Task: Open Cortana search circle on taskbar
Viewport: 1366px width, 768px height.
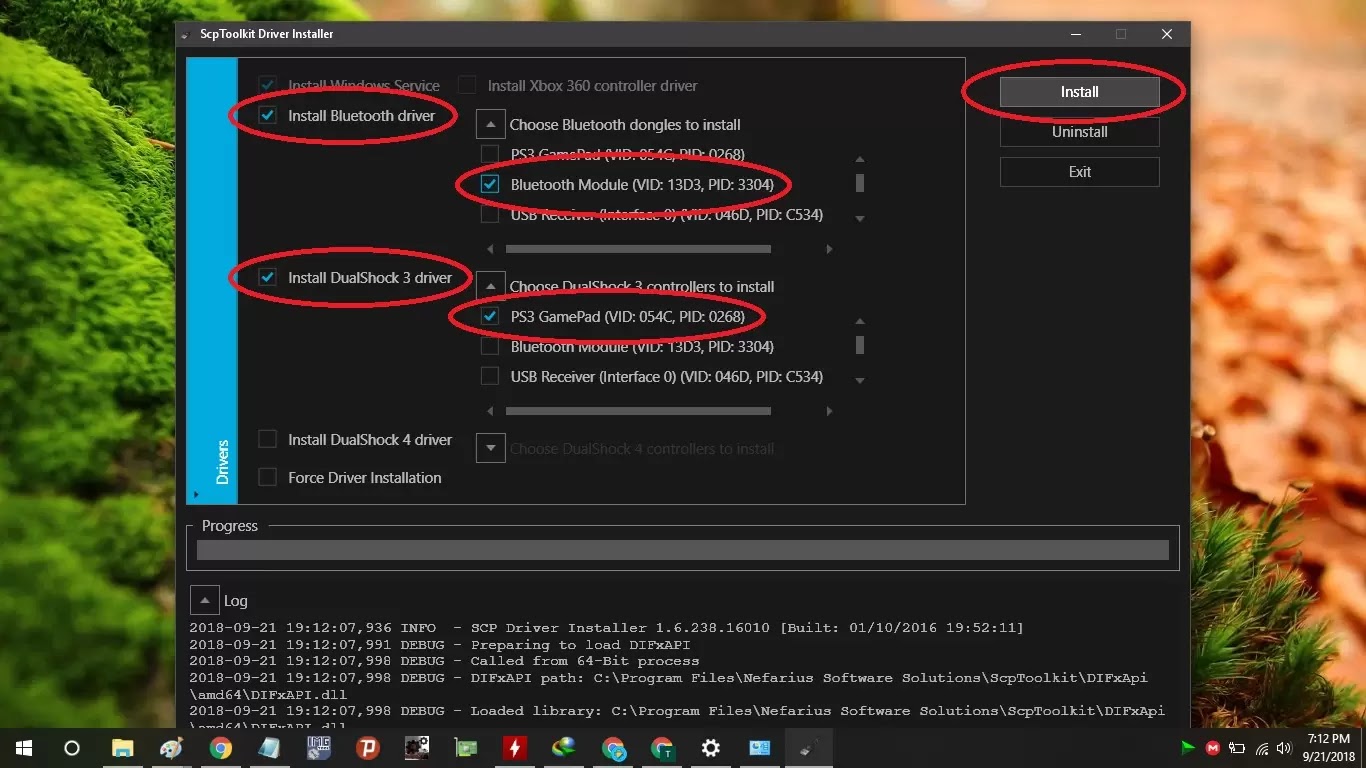Action: 71,748
